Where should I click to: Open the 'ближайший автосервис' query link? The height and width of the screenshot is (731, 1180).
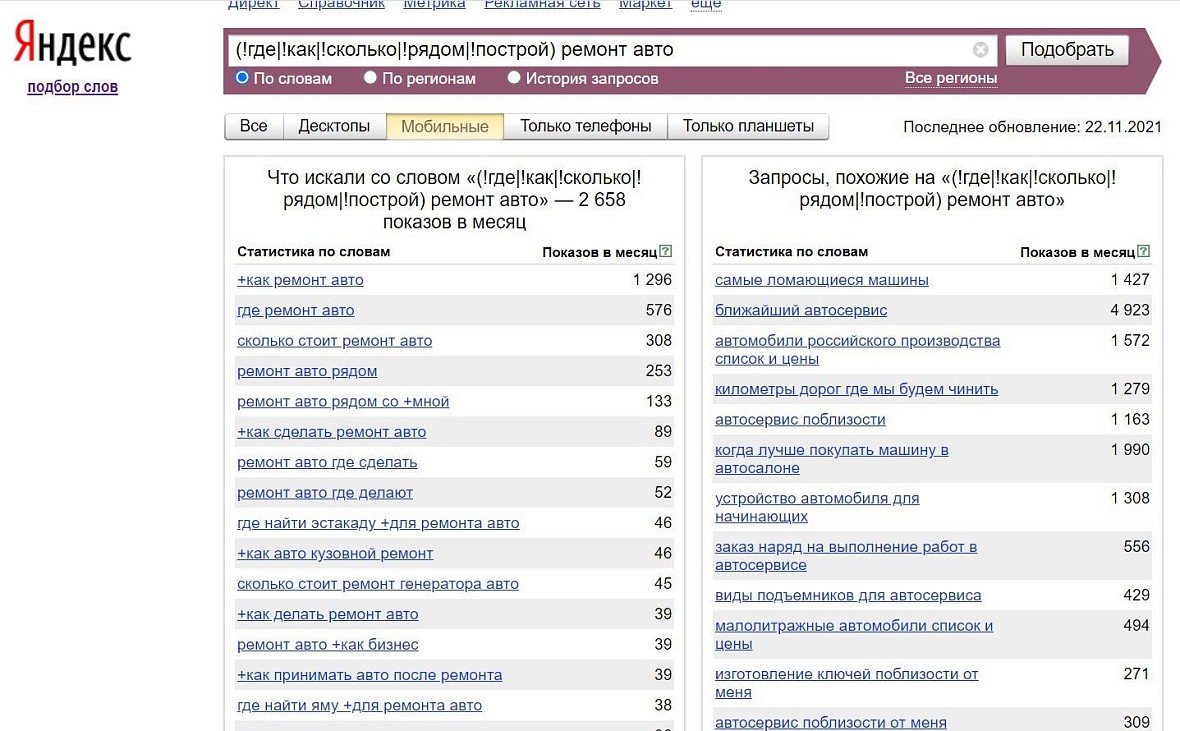[x=800, y=310]
